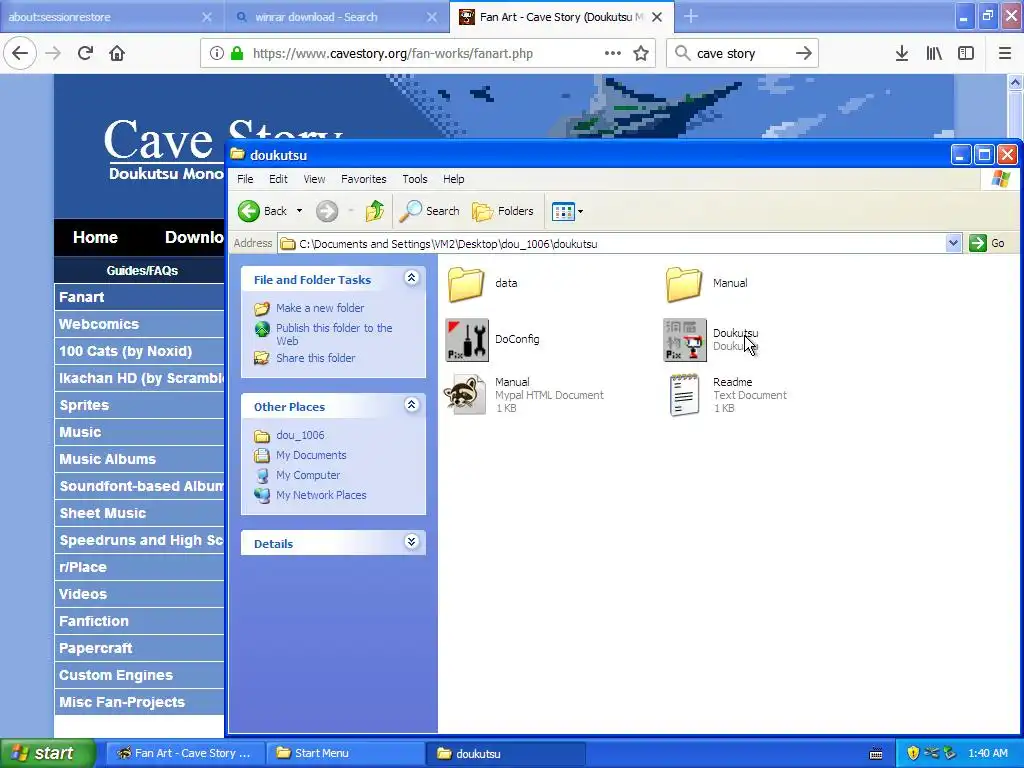Open the Fanart sidebar link
The height and width of the screenshot is (768, 1024).
(139, 297)
